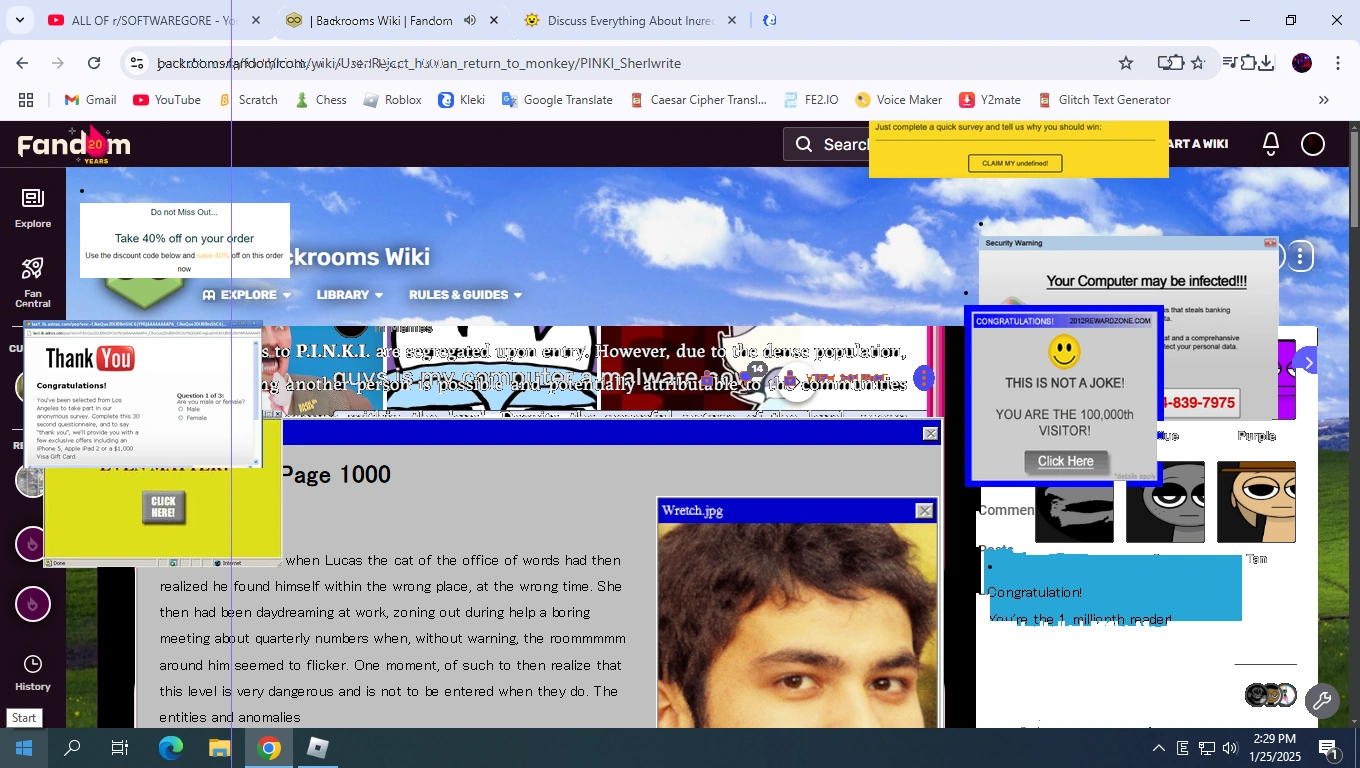This screenshot has width=1360, height=768.
Task: Open Chrome three-dot menu
Action: click(x=1338, y=63)
